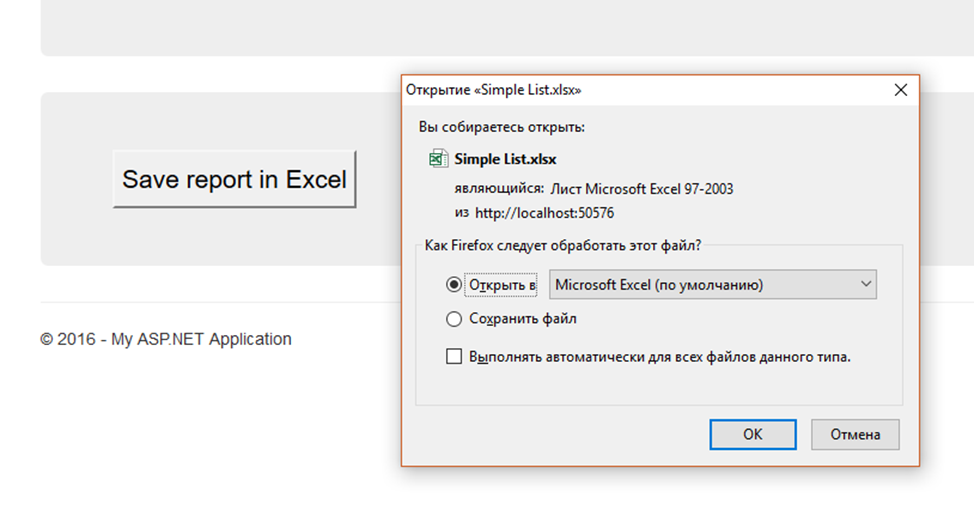
Task: Open the Microsoft Excel (по умолчанию) combo box
Action: [712, 284]
